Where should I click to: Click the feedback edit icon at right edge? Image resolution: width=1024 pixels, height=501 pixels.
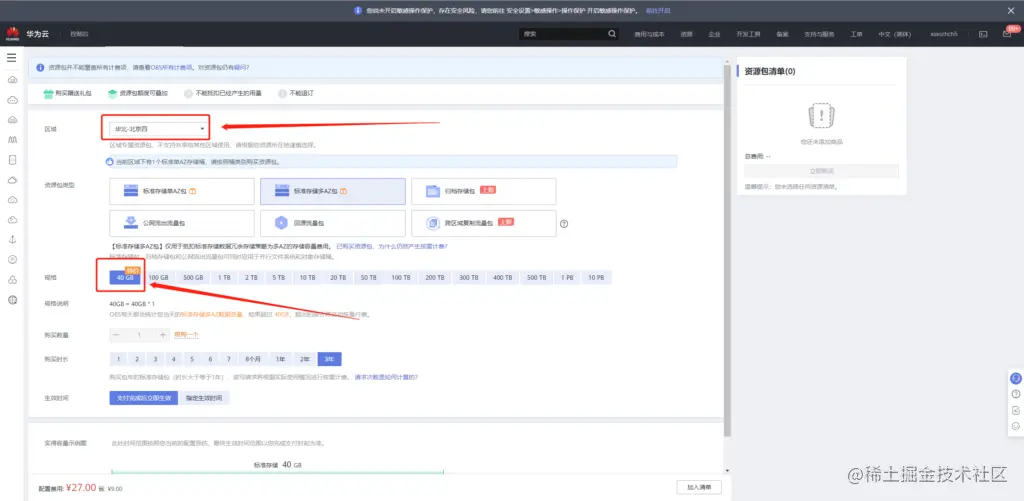[x=1016, y=410]
